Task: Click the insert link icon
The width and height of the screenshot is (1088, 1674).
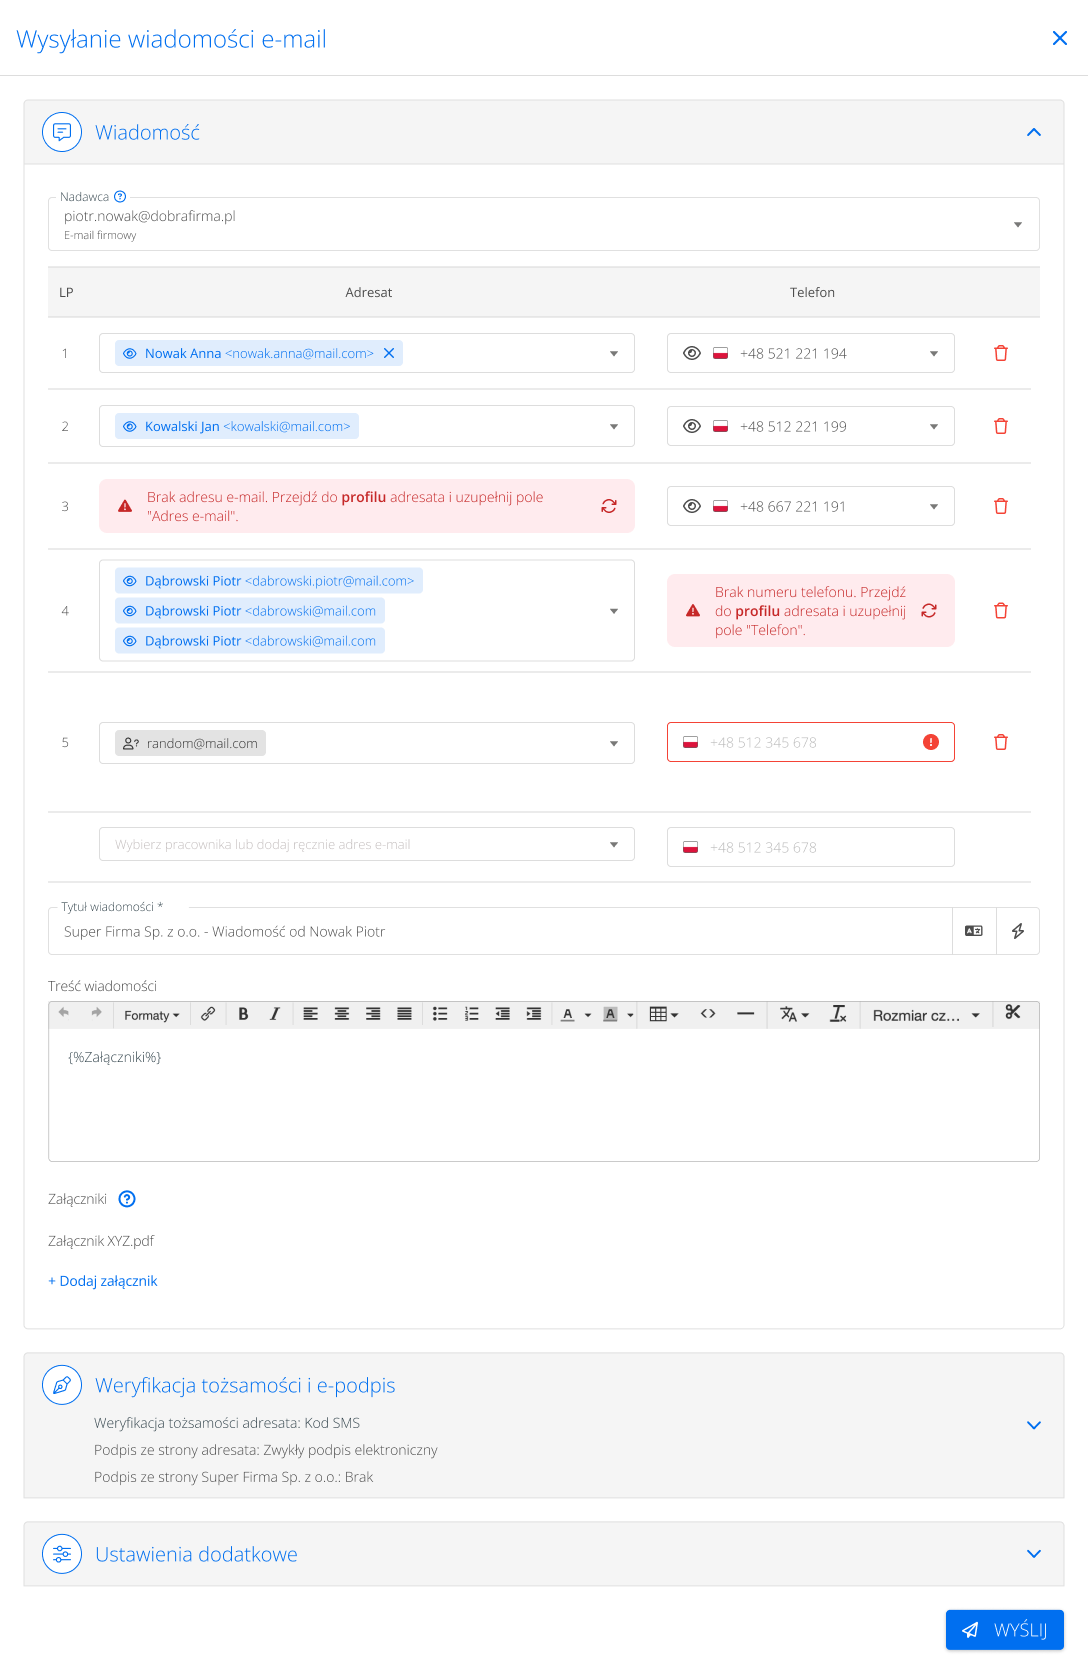Action: [x=208, y=1014]
